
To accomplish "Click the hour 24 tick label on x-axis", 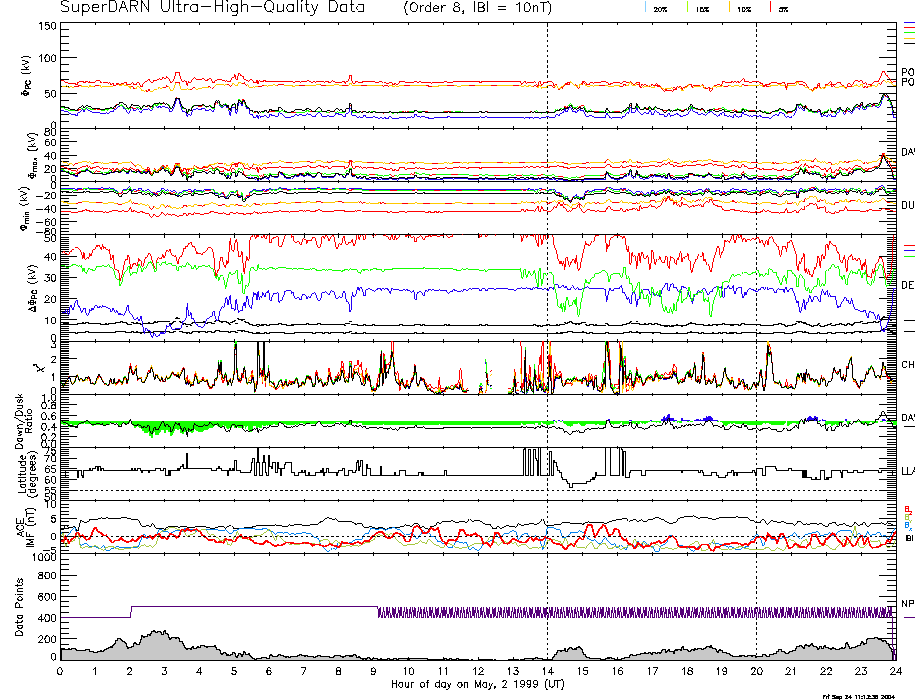I will pyautogui.click(x=893, y=671).
